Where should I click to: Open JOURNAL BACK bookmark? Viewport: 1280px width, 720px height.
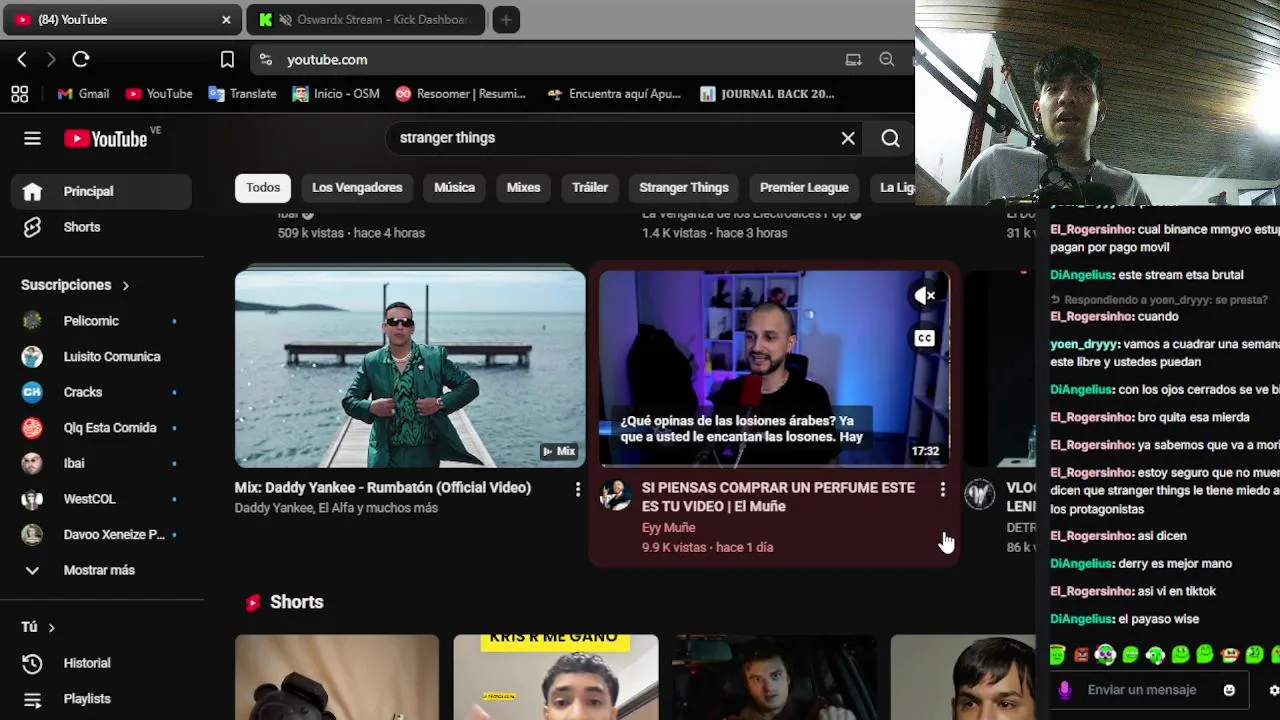click(x=767, y=94)
